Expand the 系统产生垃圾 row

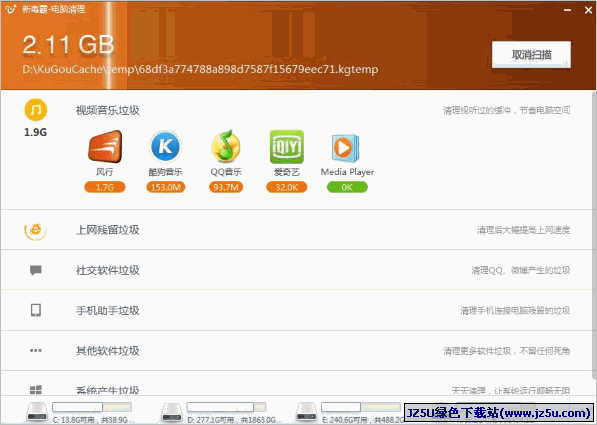(297, 384)
